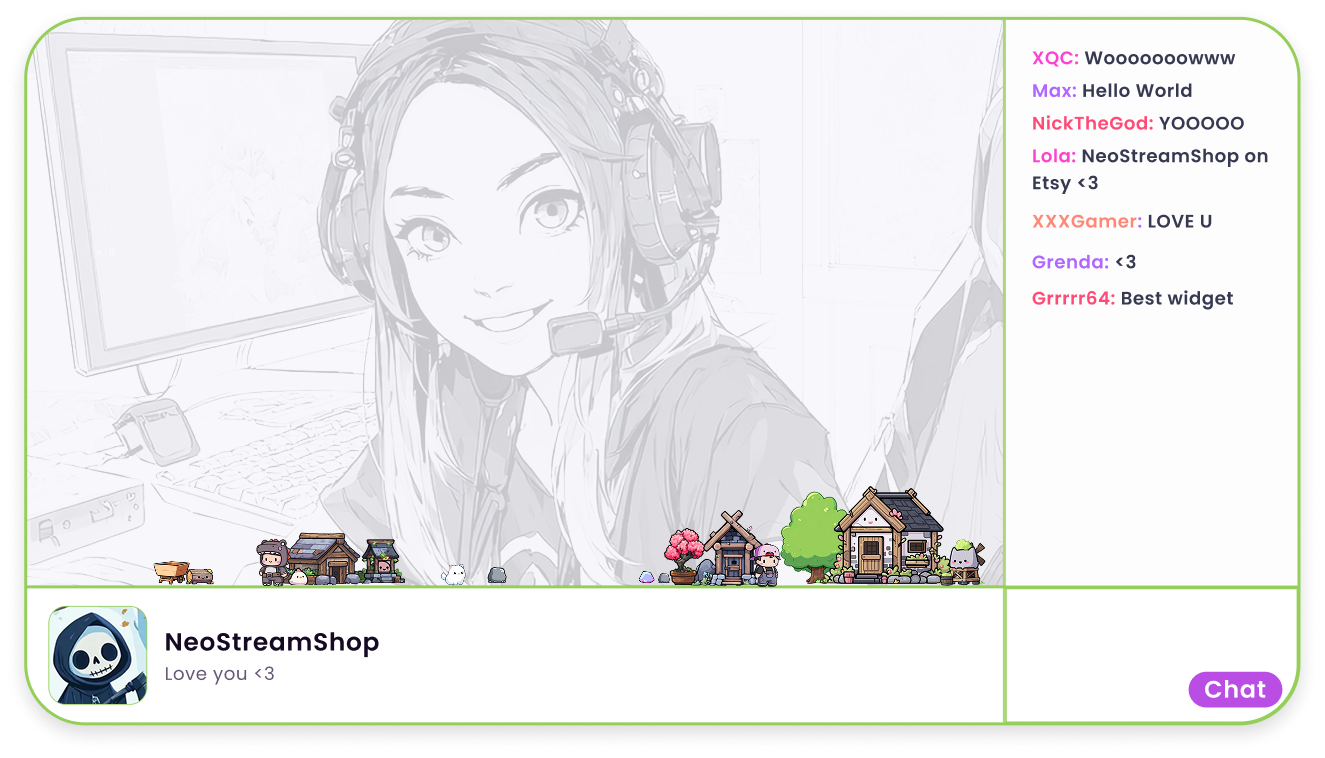Select the NeoStreamShop channel name

pos(271,642)
